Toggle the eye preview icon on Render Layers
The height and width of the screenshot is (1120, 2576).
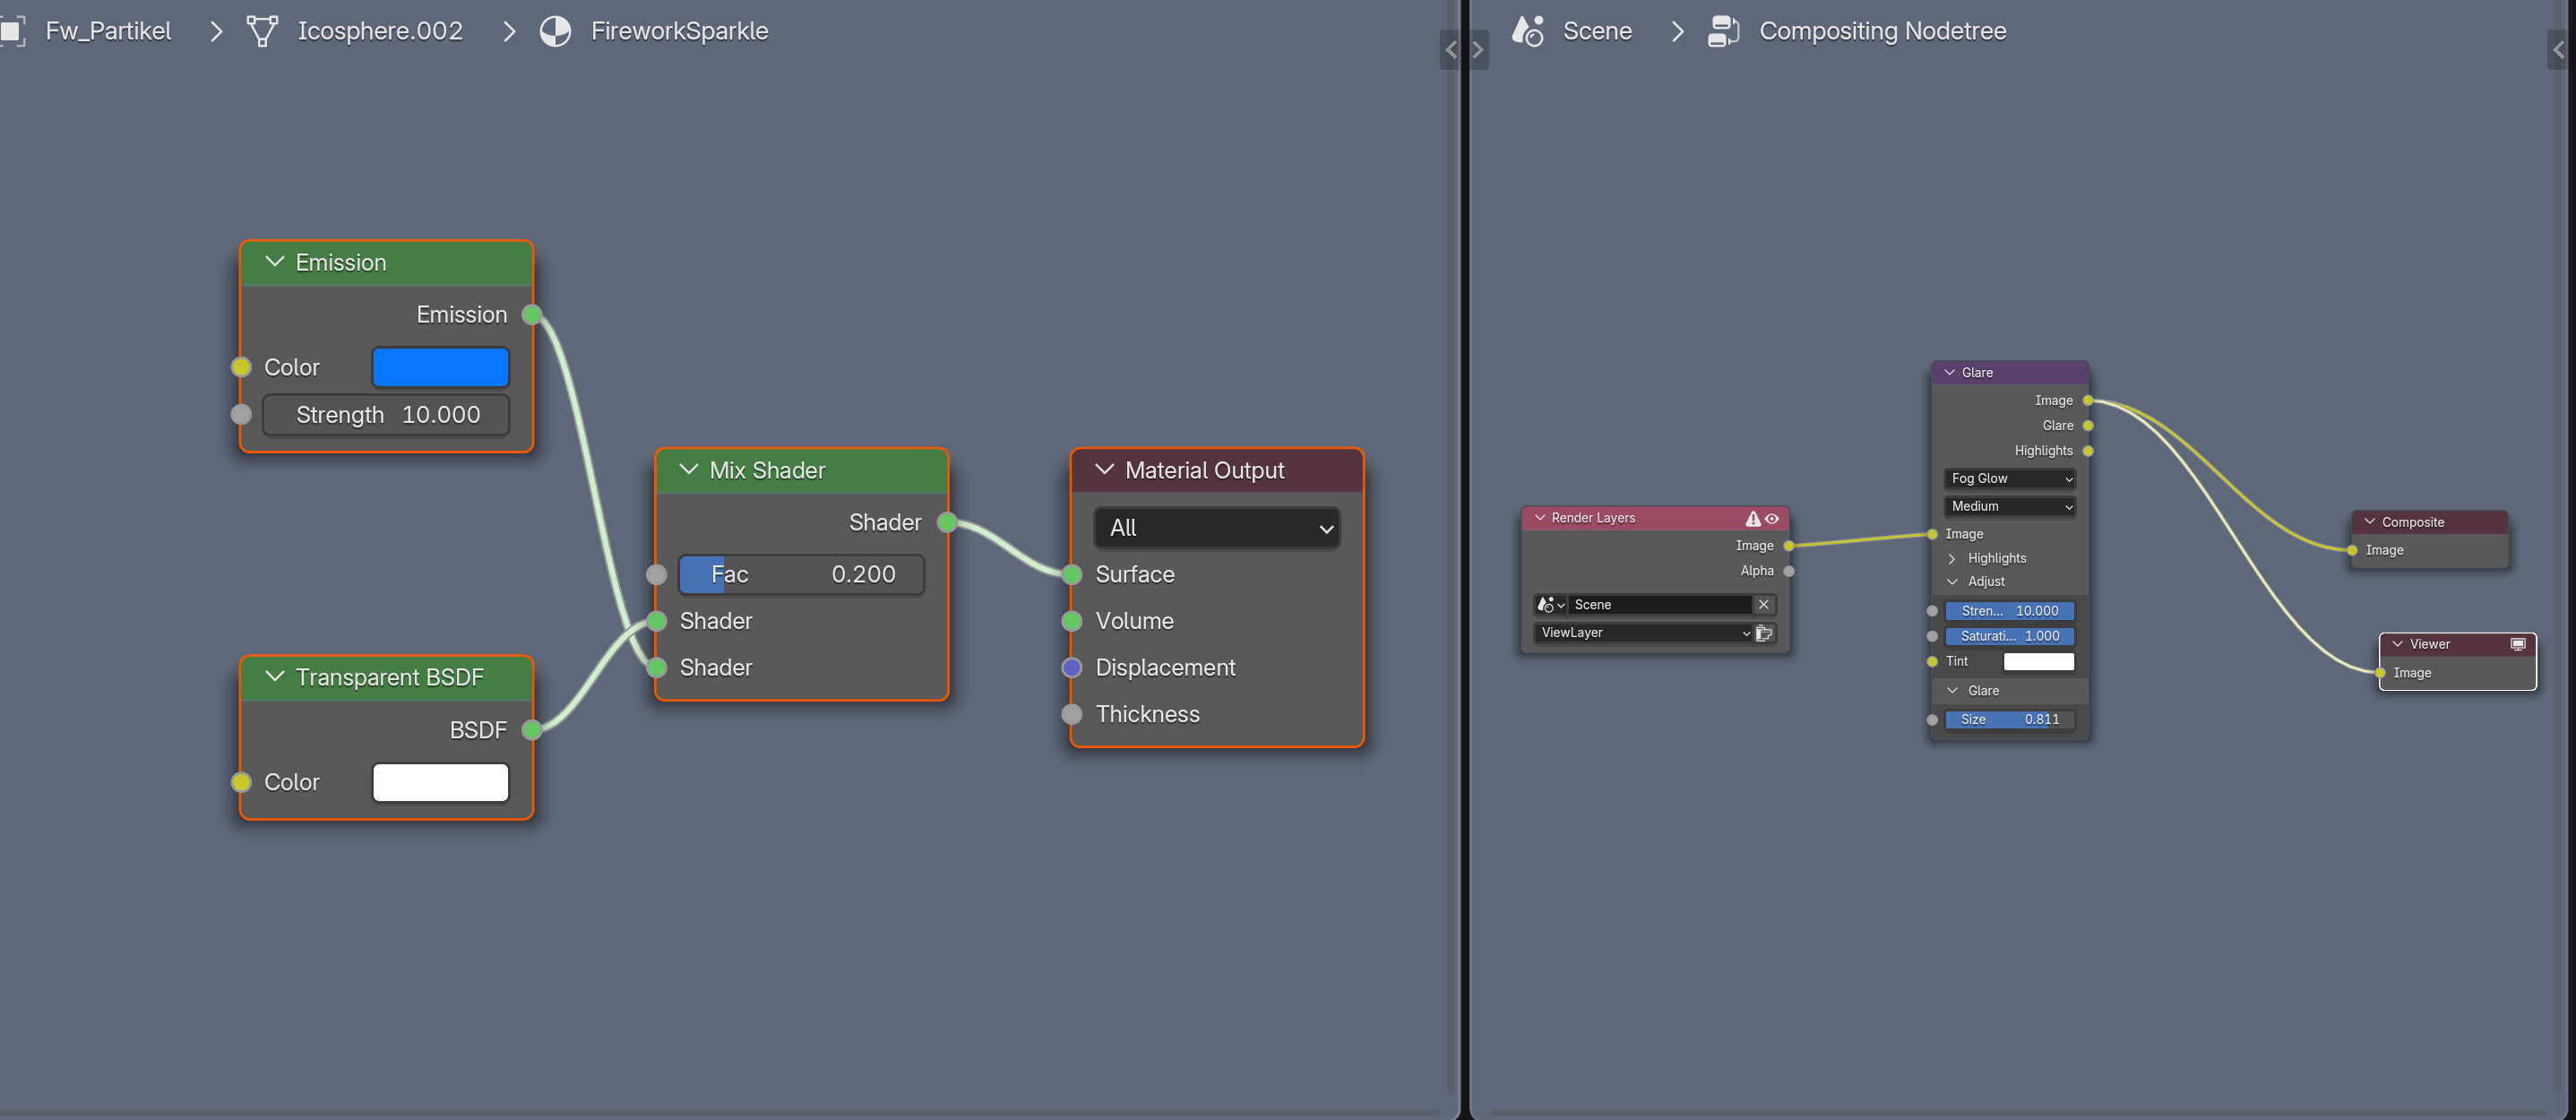1772,518
